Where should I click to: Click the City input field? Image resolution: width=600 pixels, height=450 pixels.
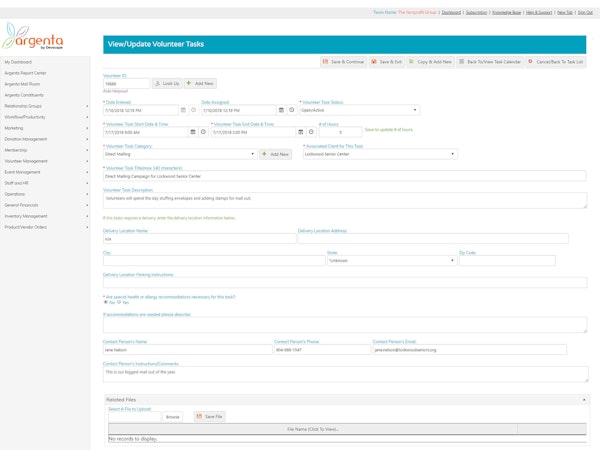pyautogui.click(x=214, y=261)
